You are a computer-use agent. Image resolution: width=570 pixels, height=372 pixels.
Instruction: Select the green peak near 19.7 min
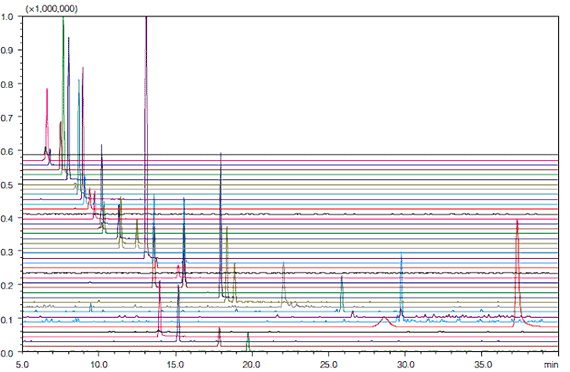[248, 341]
